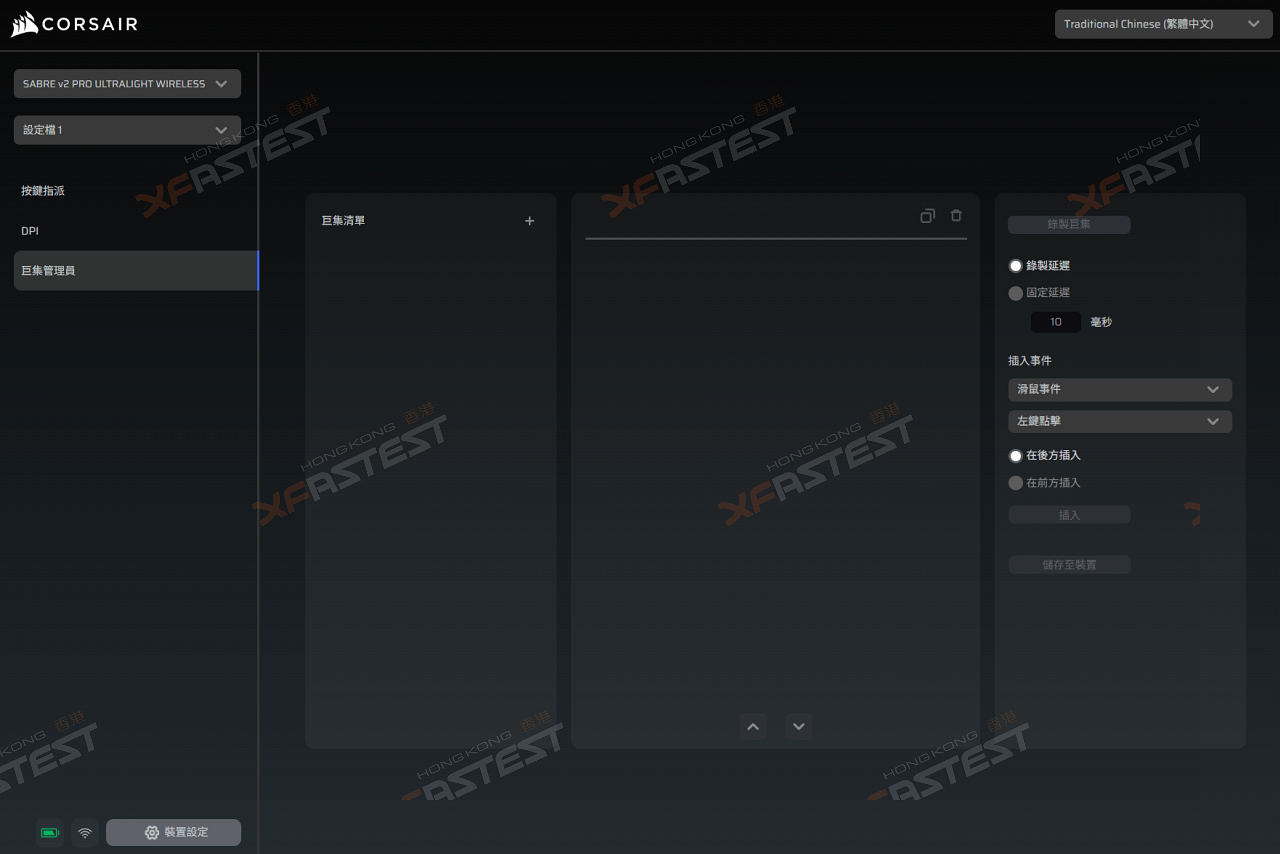Expand the SABRE v2 PRO device dropdown
Image resolution: width=1280 pixels, height=854 pixels.
[x=127, y=84]
